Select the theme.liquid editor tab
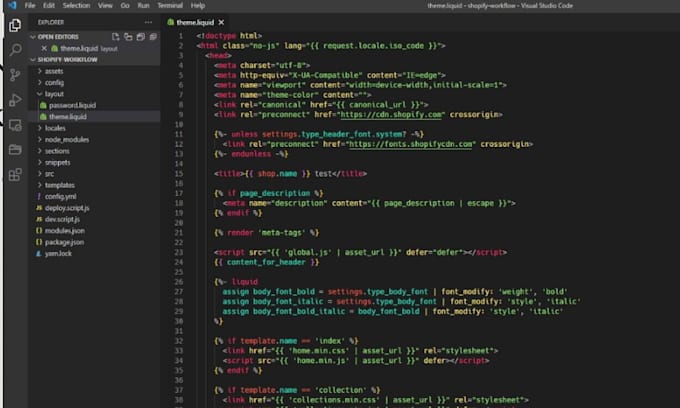The height and width of the screenshot is (408, 680). pos(195,22)
